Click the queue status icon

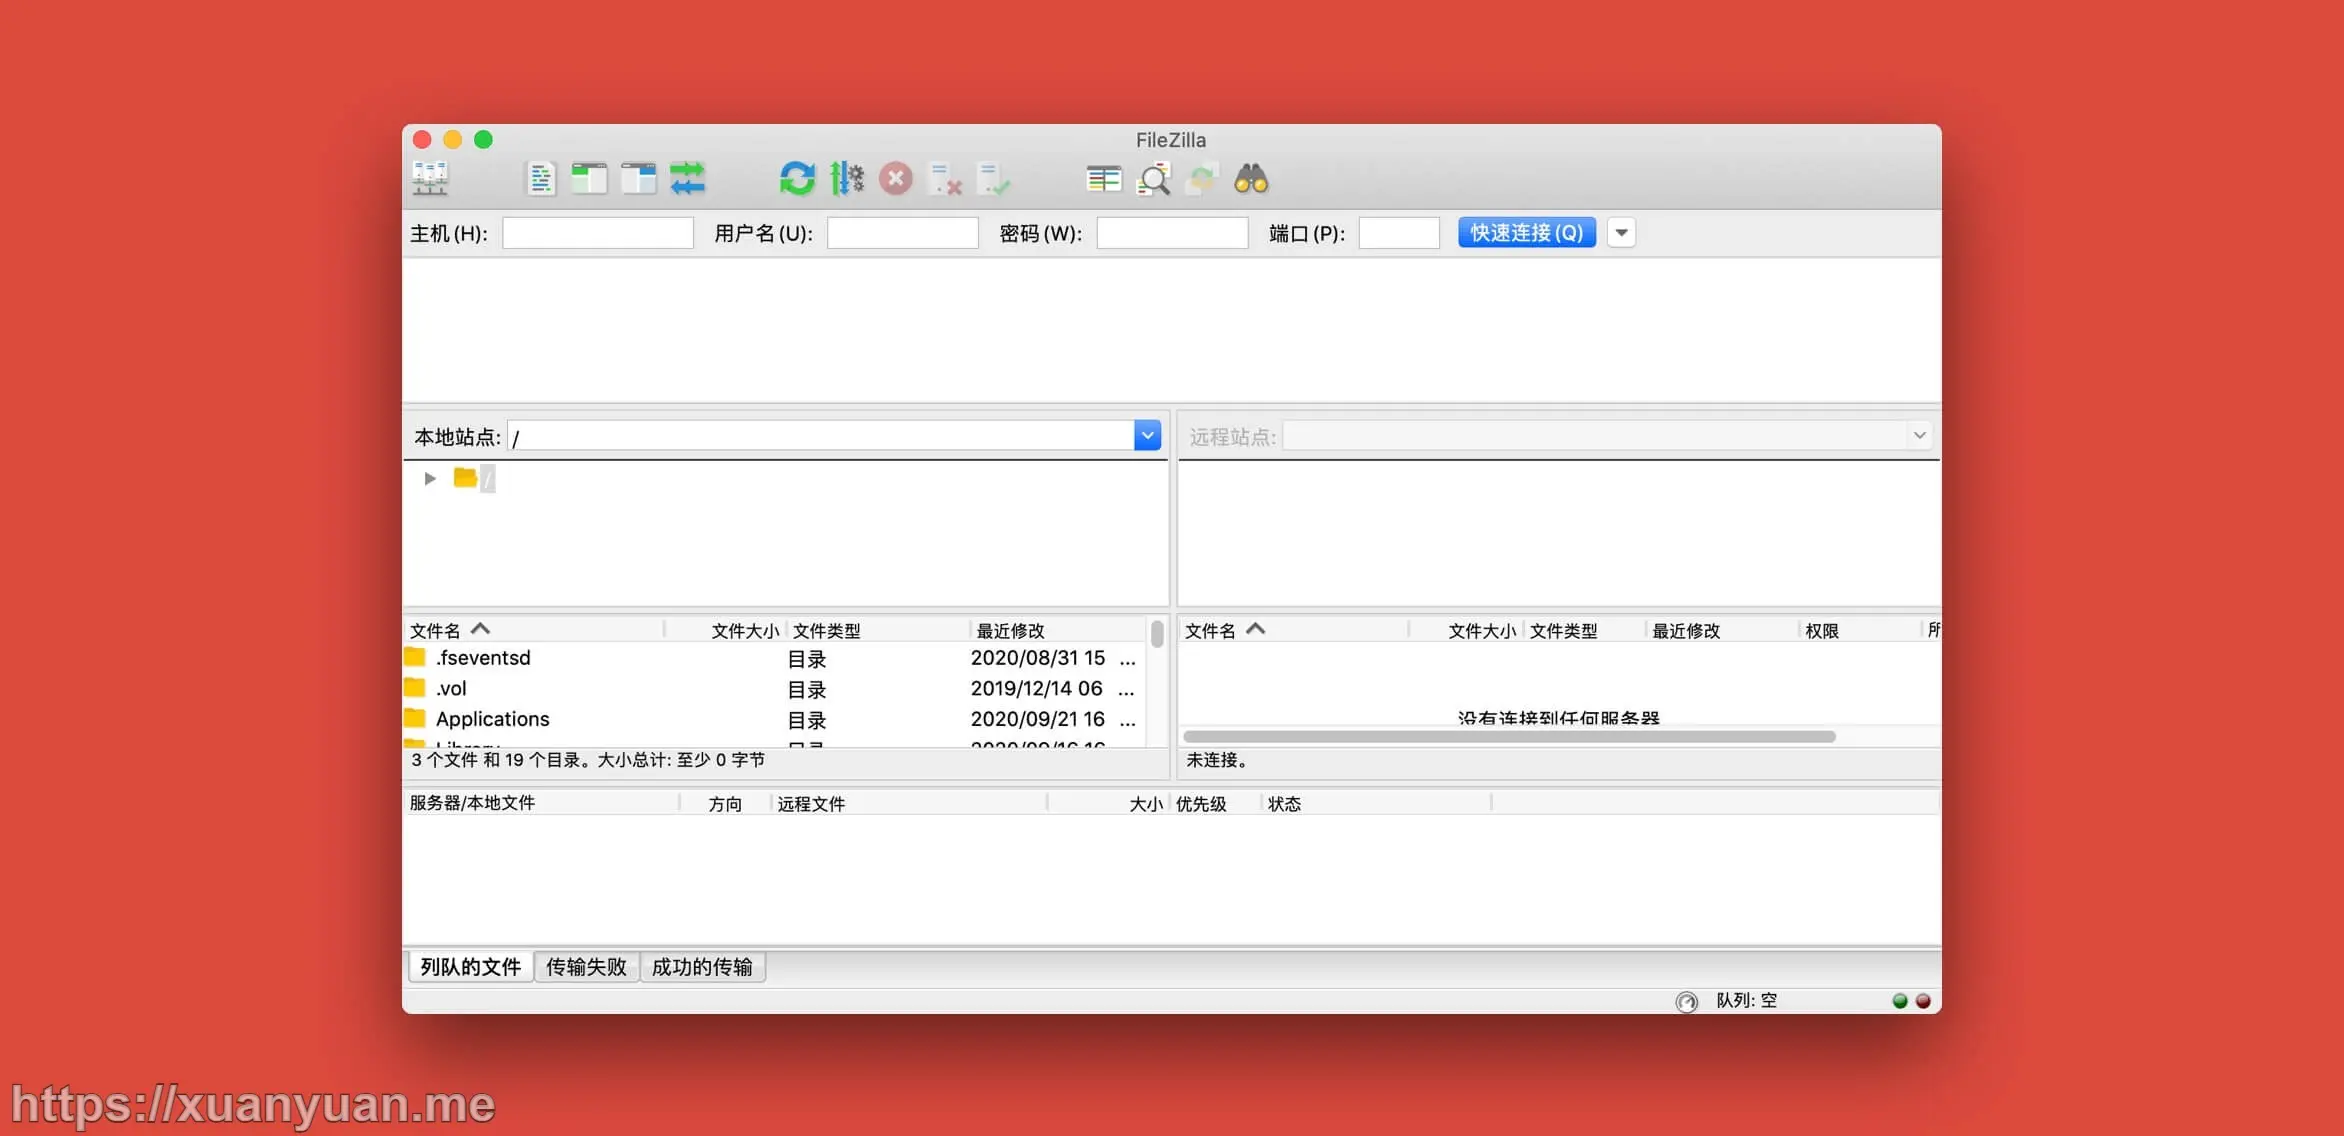1687,1001
